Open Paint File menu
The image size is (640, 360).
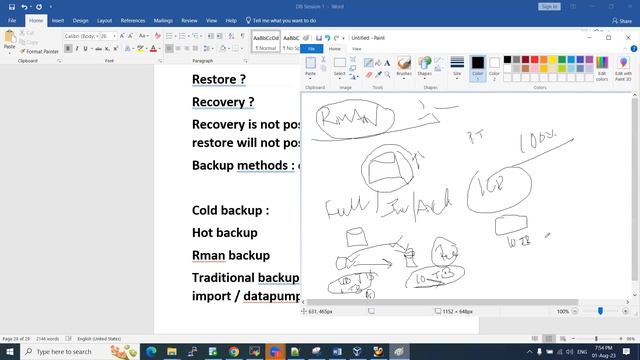point(311,49)
